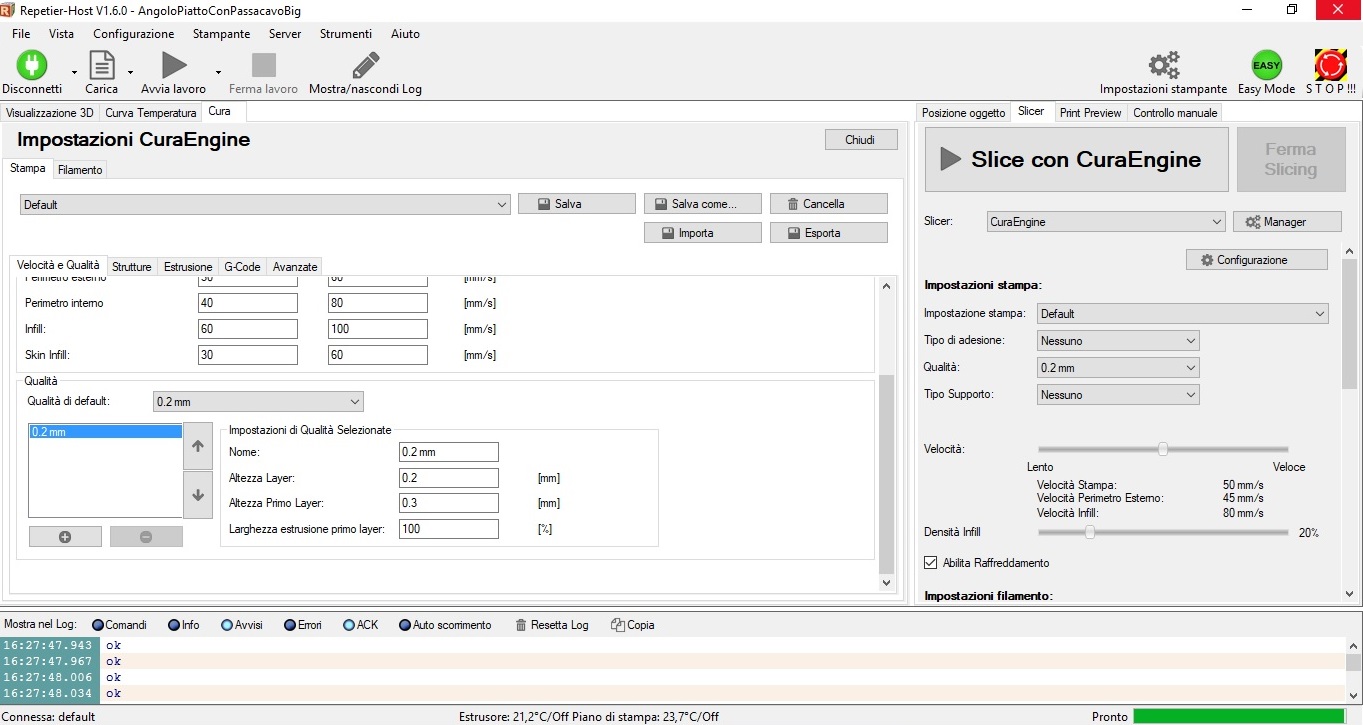Toggle Info log filter

click(x=174, y=625)
